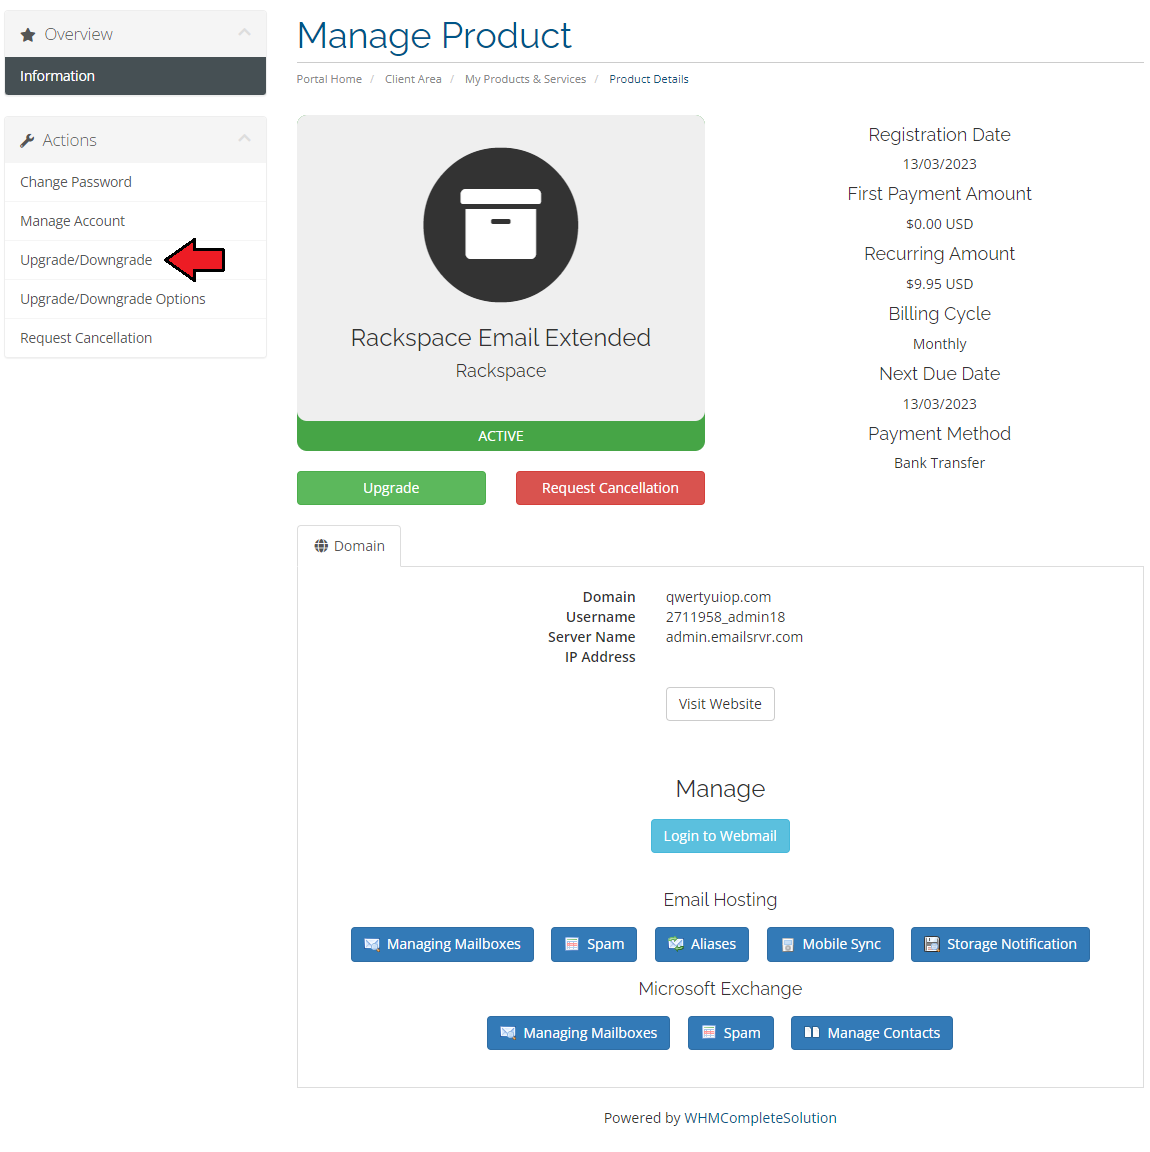Screen dimensions: 1150x1152
Task: Click the globe icon on Domain tab
Action: click(321, 546)
